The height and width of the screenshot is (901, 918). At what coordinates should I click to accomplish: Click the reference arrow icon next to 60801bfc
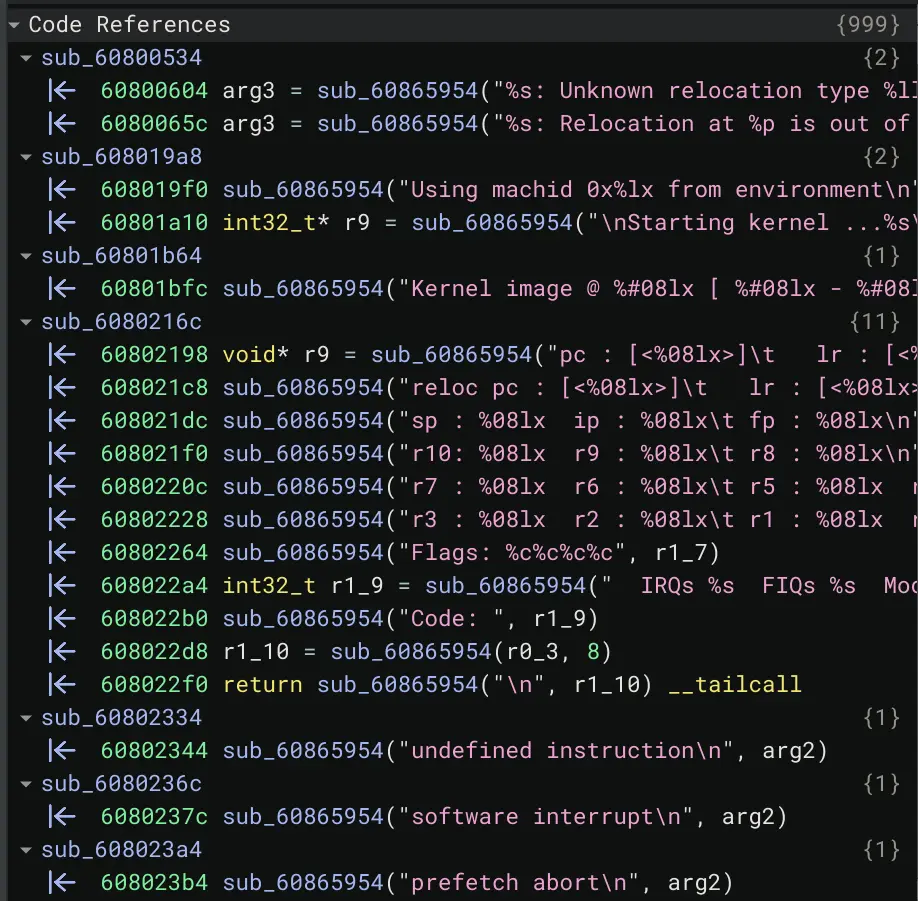(x=63, y=289)
